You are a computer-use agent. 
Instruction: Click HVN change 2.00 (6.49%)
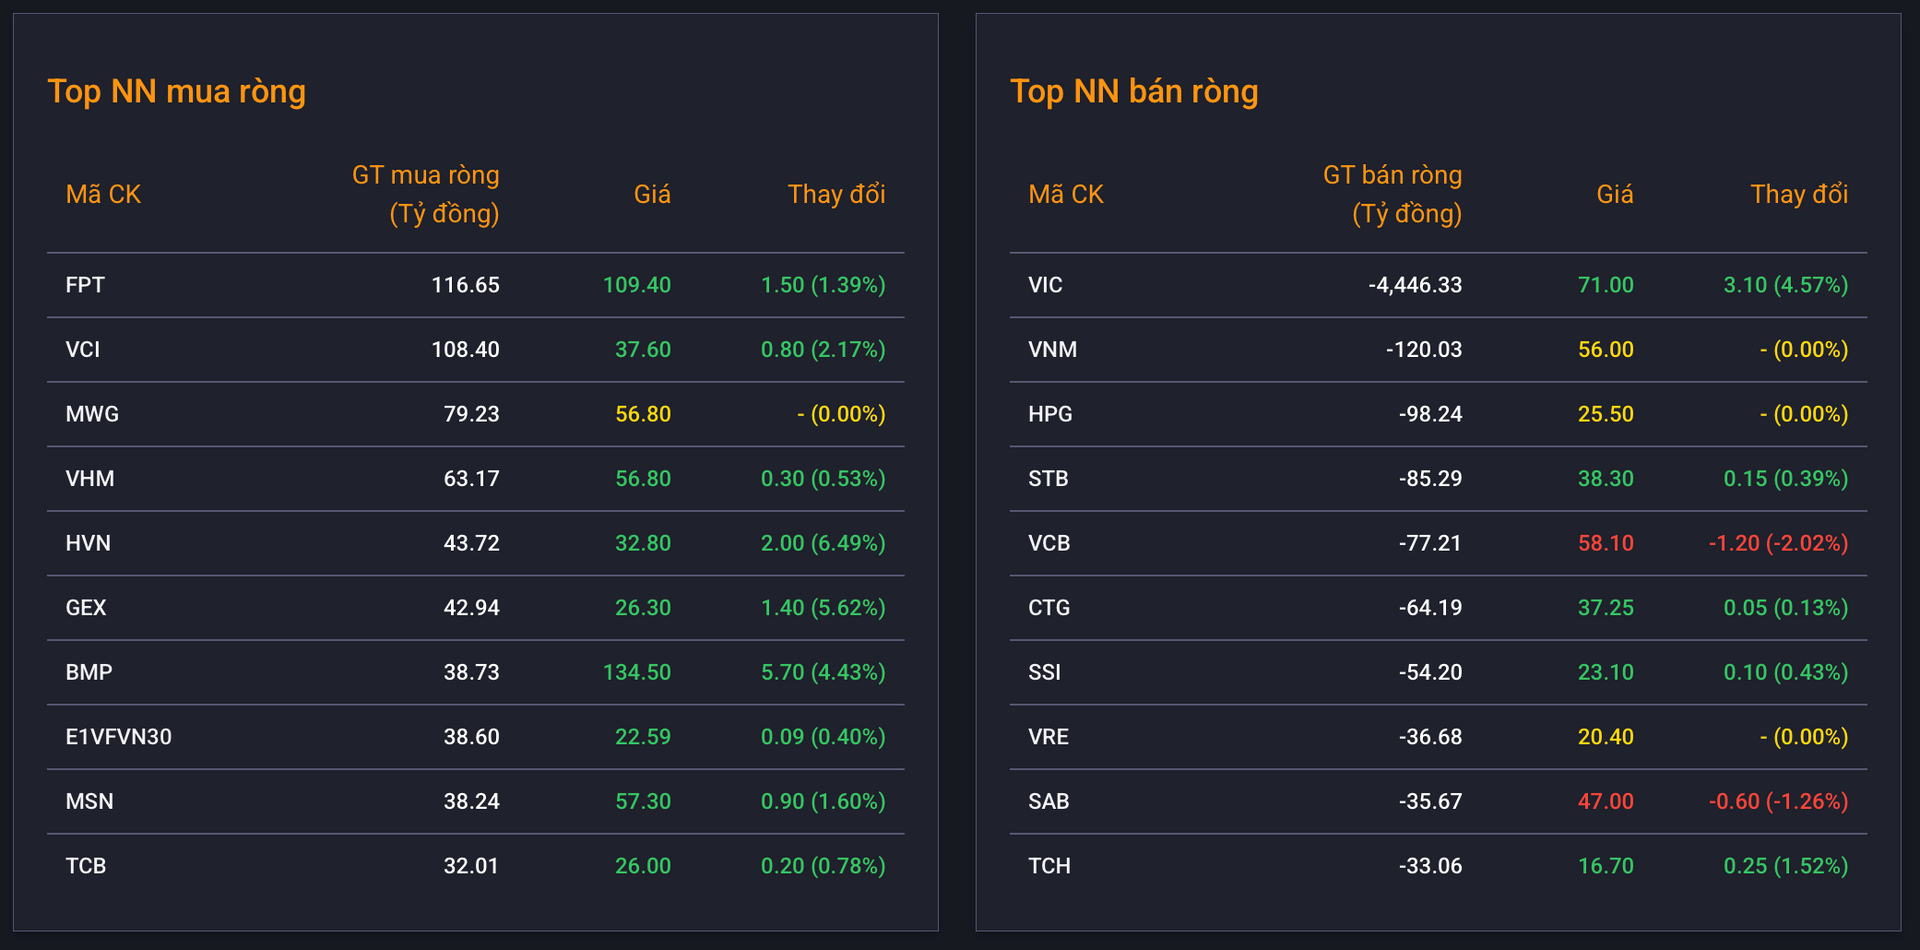(x=823, y=543)
